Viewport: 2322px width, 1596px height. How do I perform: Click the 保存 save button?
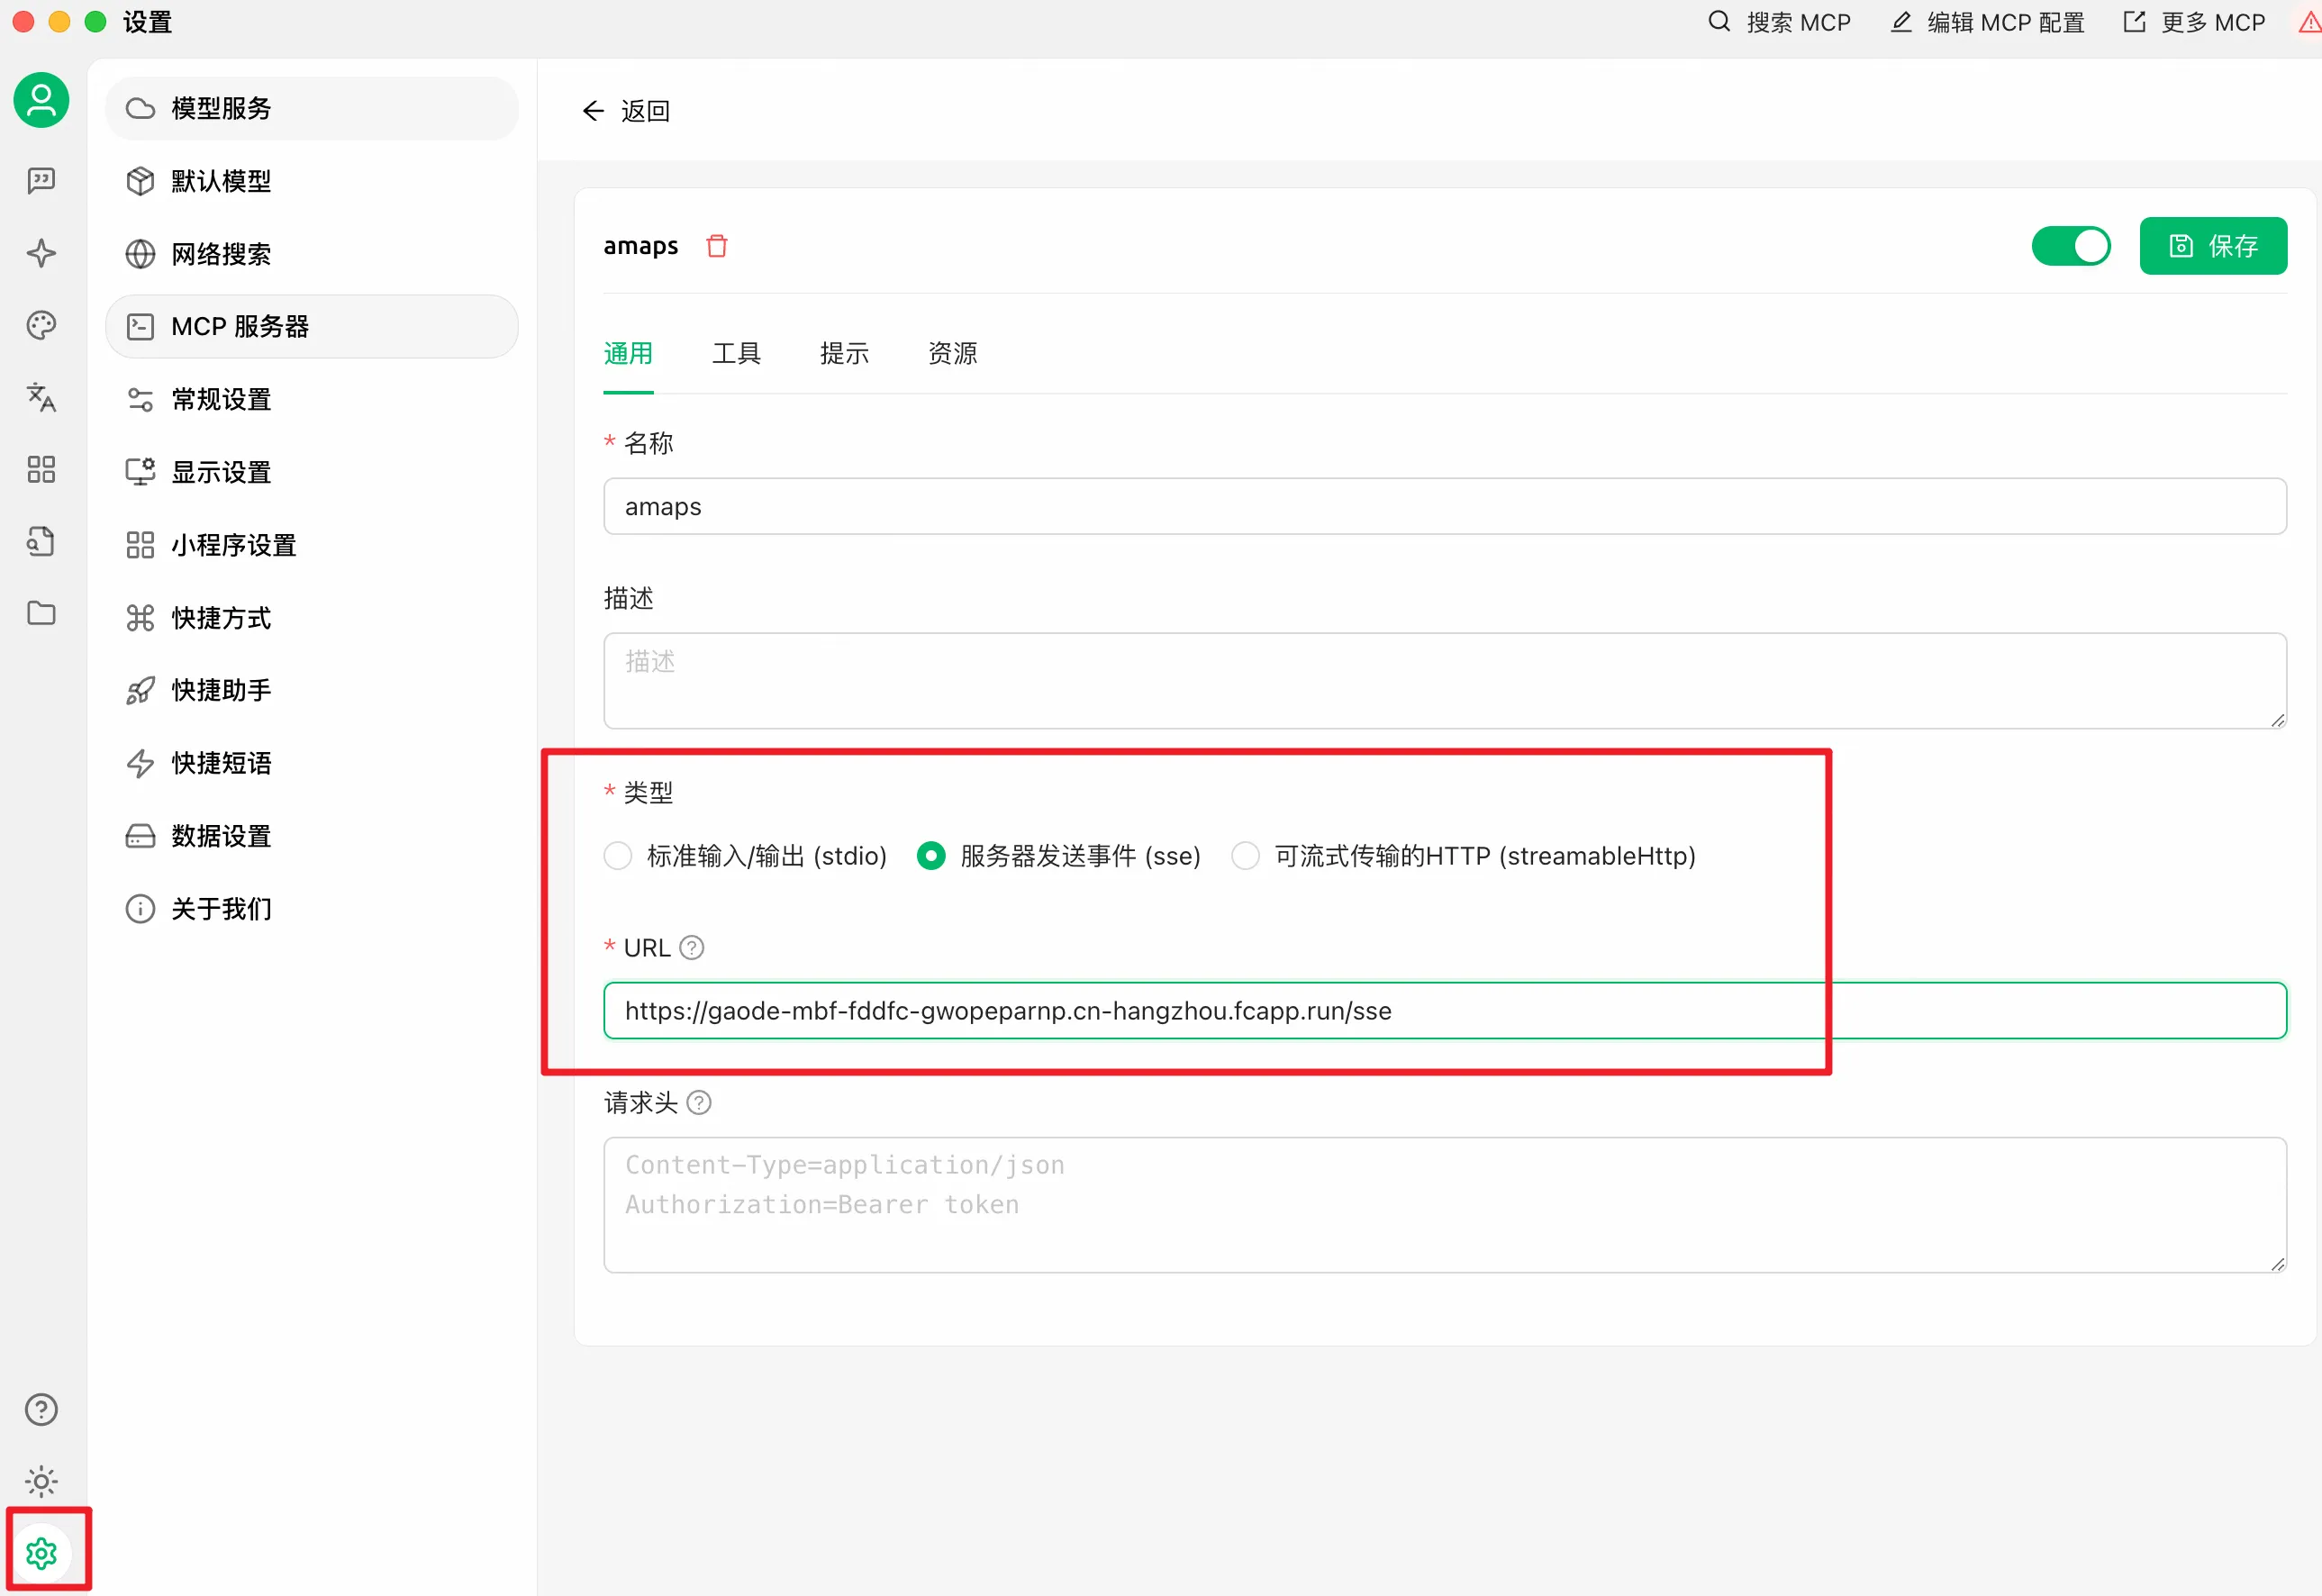point(2213,245)
